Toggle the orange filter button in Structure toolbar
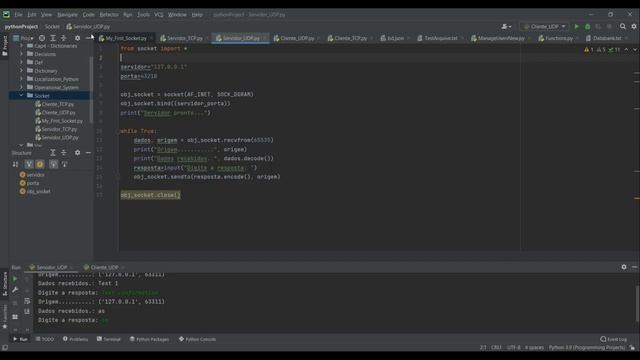Image resolution: width=640 pixels, height=360 pixels. (40, 164)
